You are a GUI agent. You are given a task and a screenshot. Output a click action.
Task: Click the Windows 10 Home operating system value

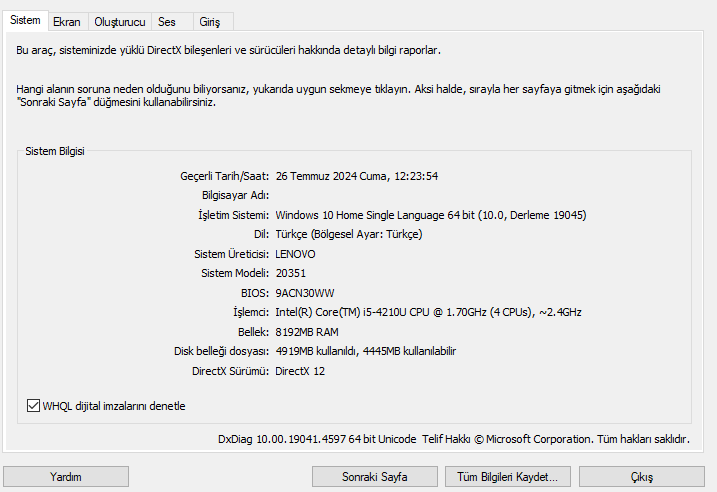(430, 215)
